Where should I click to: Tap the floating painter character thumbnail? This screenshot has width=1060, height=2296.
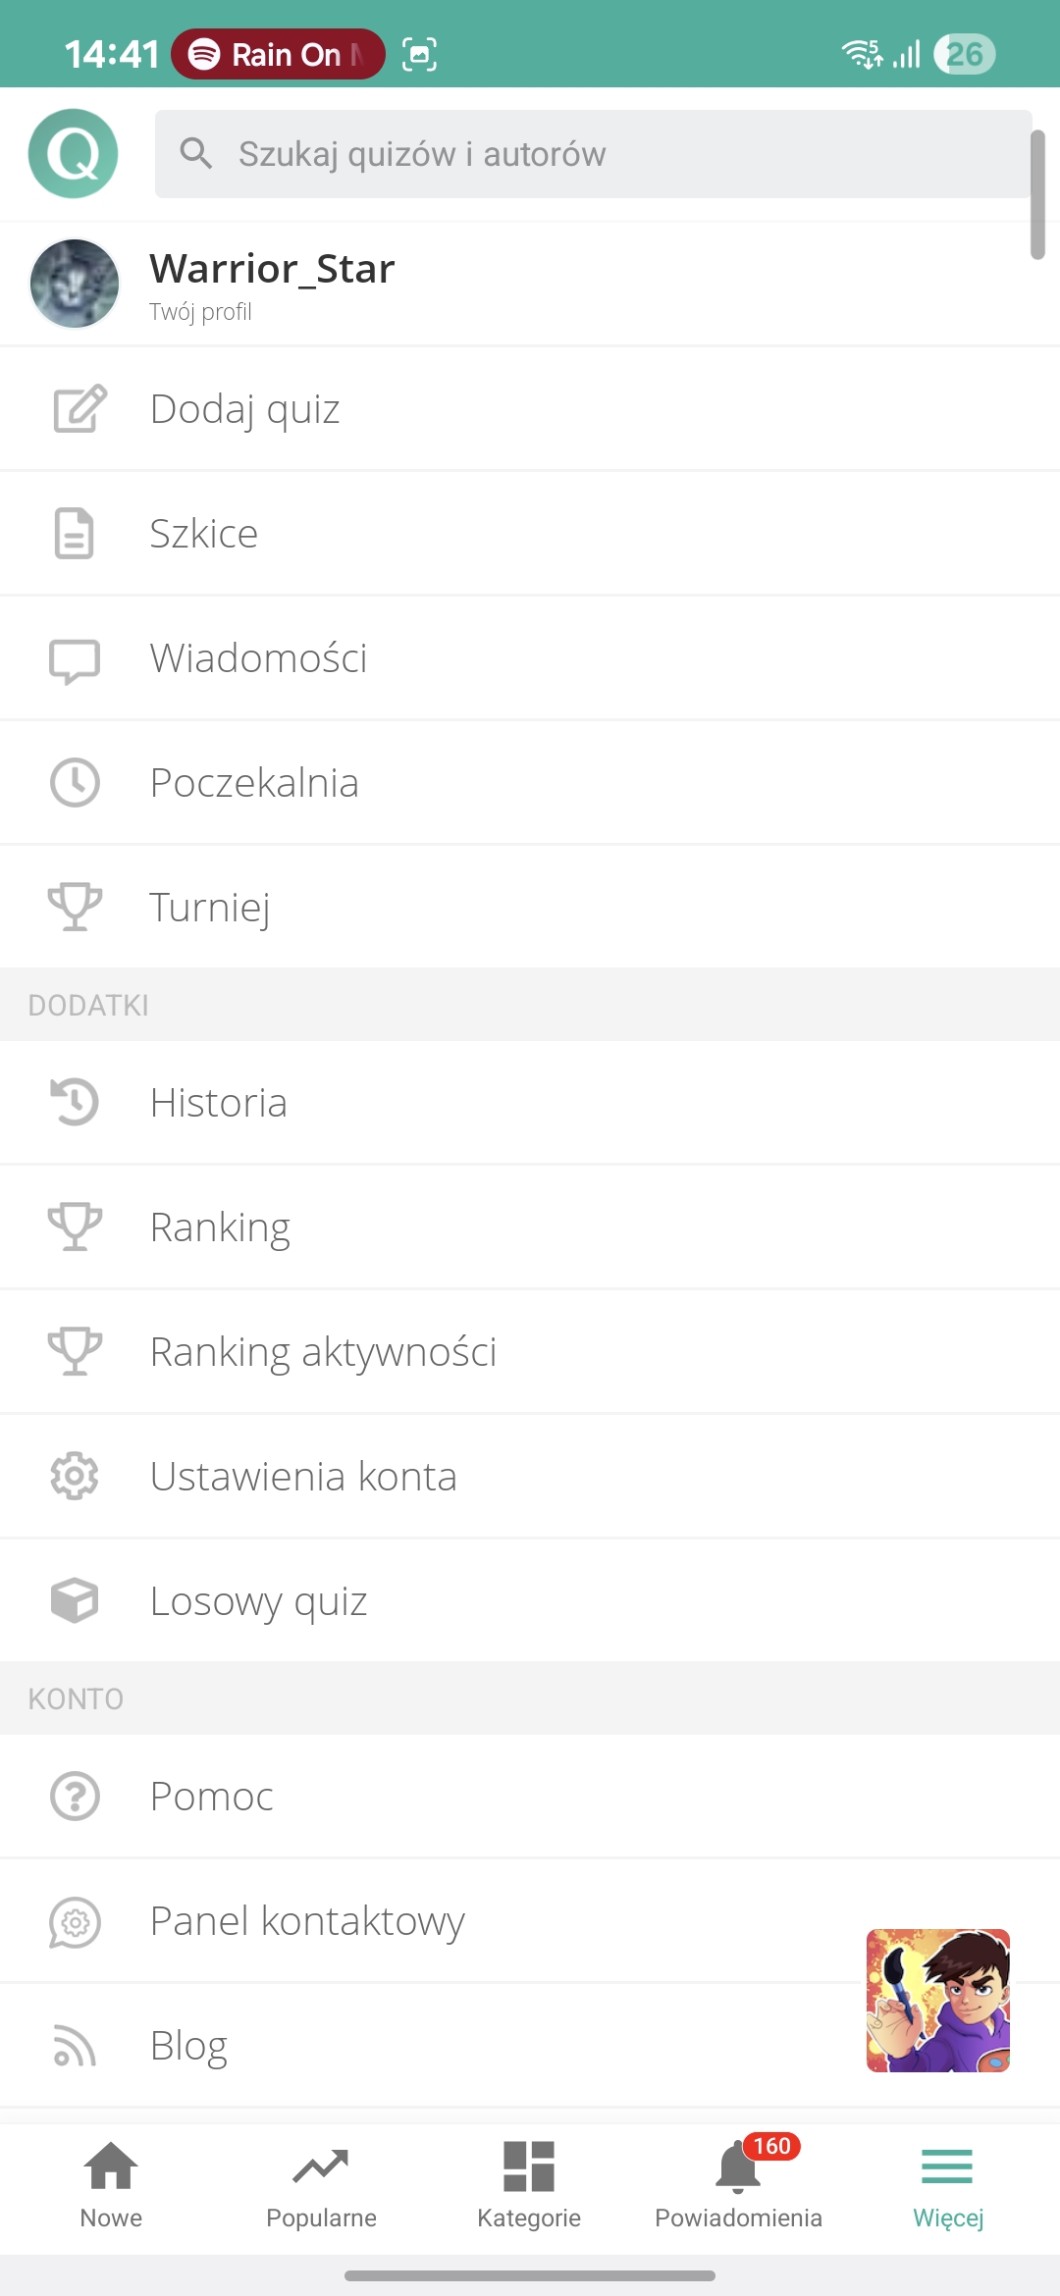coord(938,2000)
